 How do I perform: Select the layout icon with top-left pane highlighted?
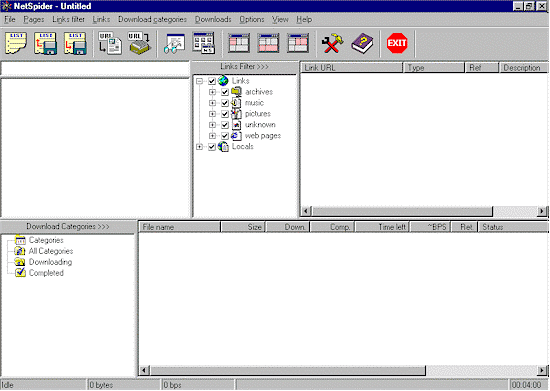[239, 43]
